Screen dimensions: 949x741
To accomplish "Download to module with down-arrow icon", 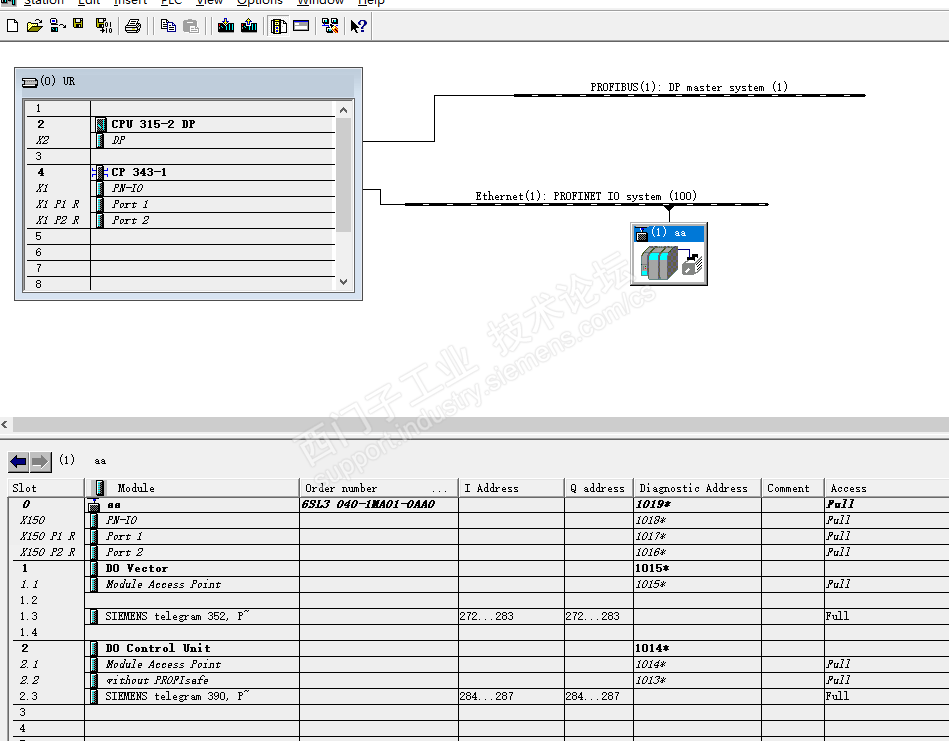I will [226, 26].
